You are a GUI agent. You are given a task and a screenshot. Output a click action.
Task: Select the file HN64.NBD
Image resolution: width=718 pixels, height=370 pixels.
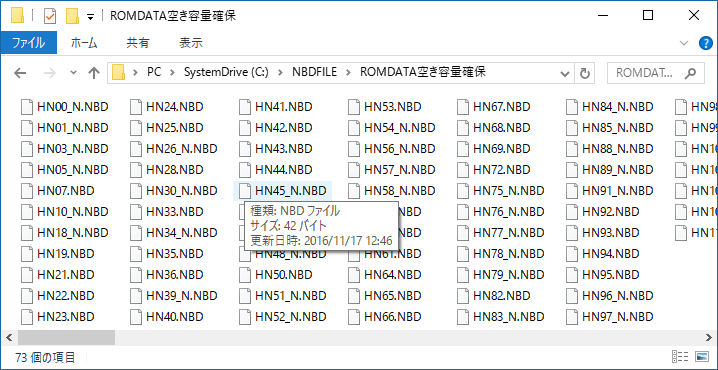pos(385,275)
